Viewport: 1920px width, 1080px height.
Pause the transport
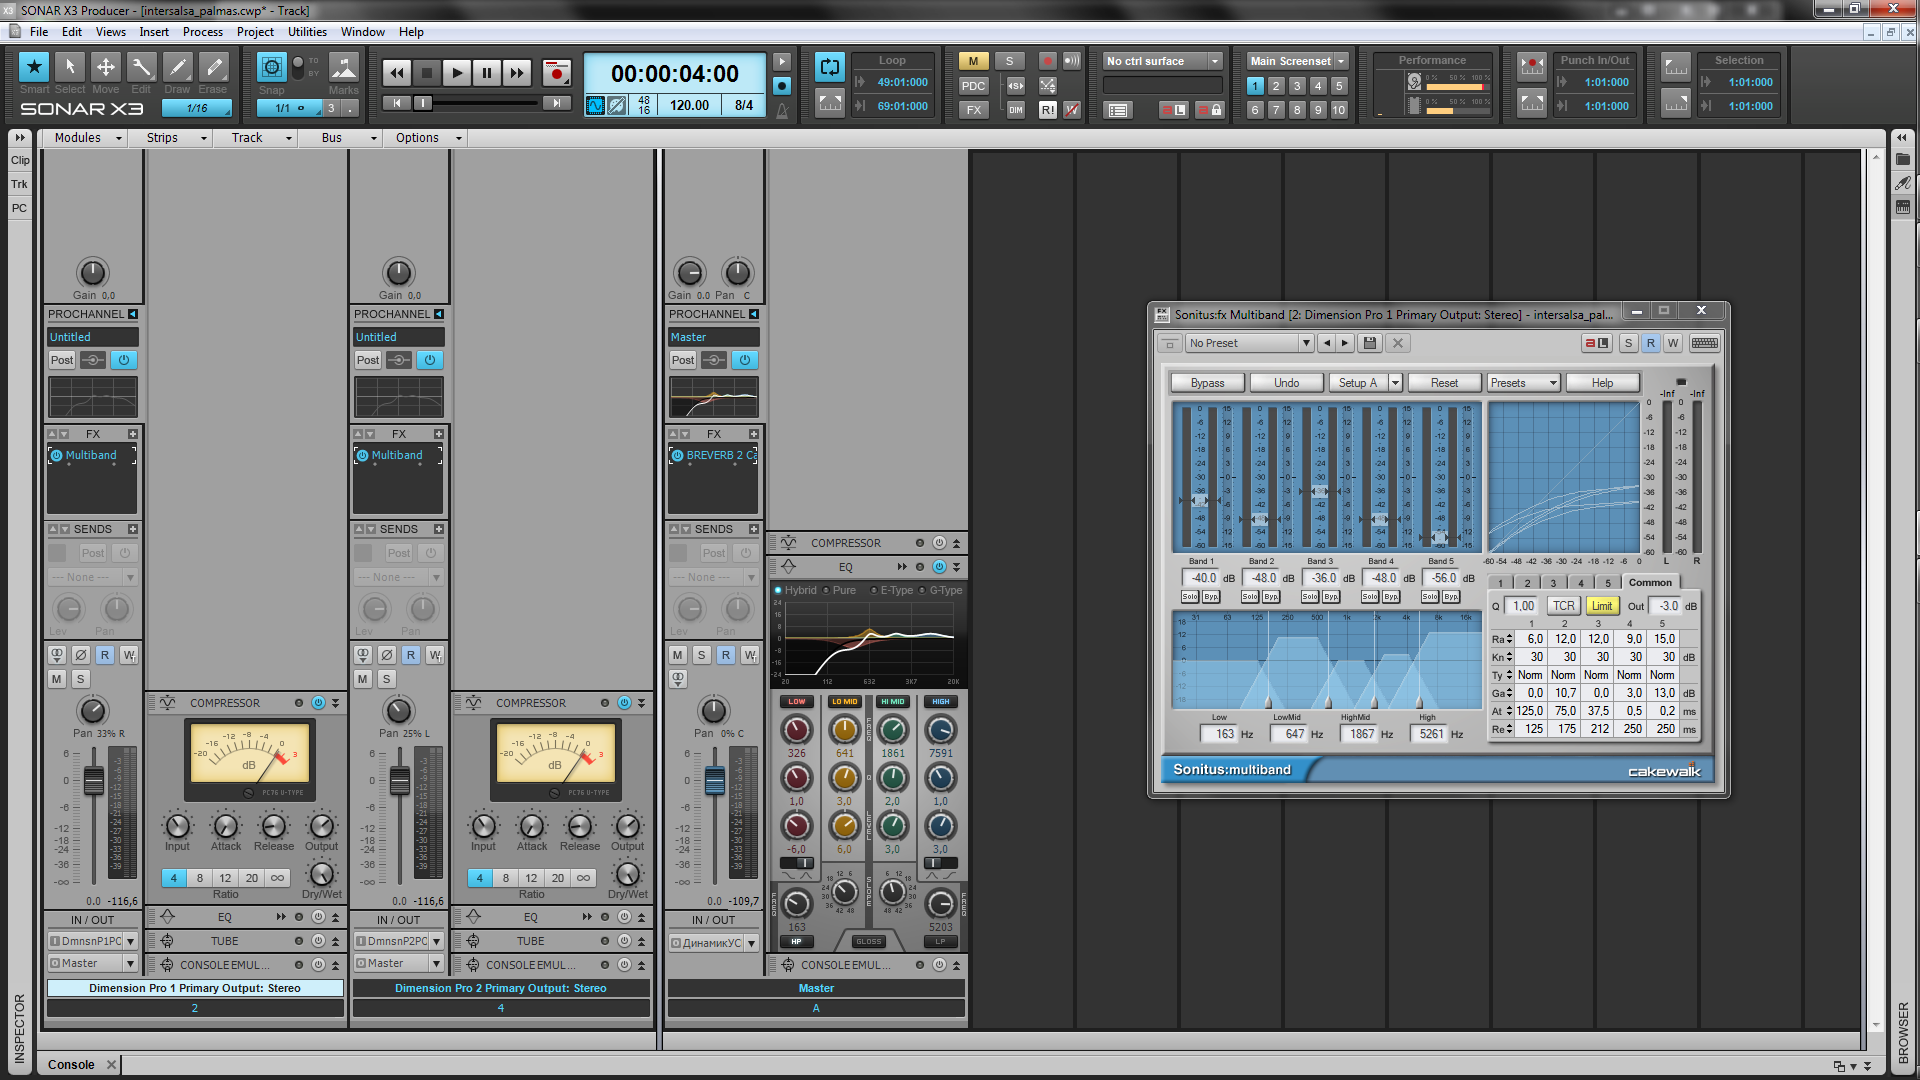point(487,73)
